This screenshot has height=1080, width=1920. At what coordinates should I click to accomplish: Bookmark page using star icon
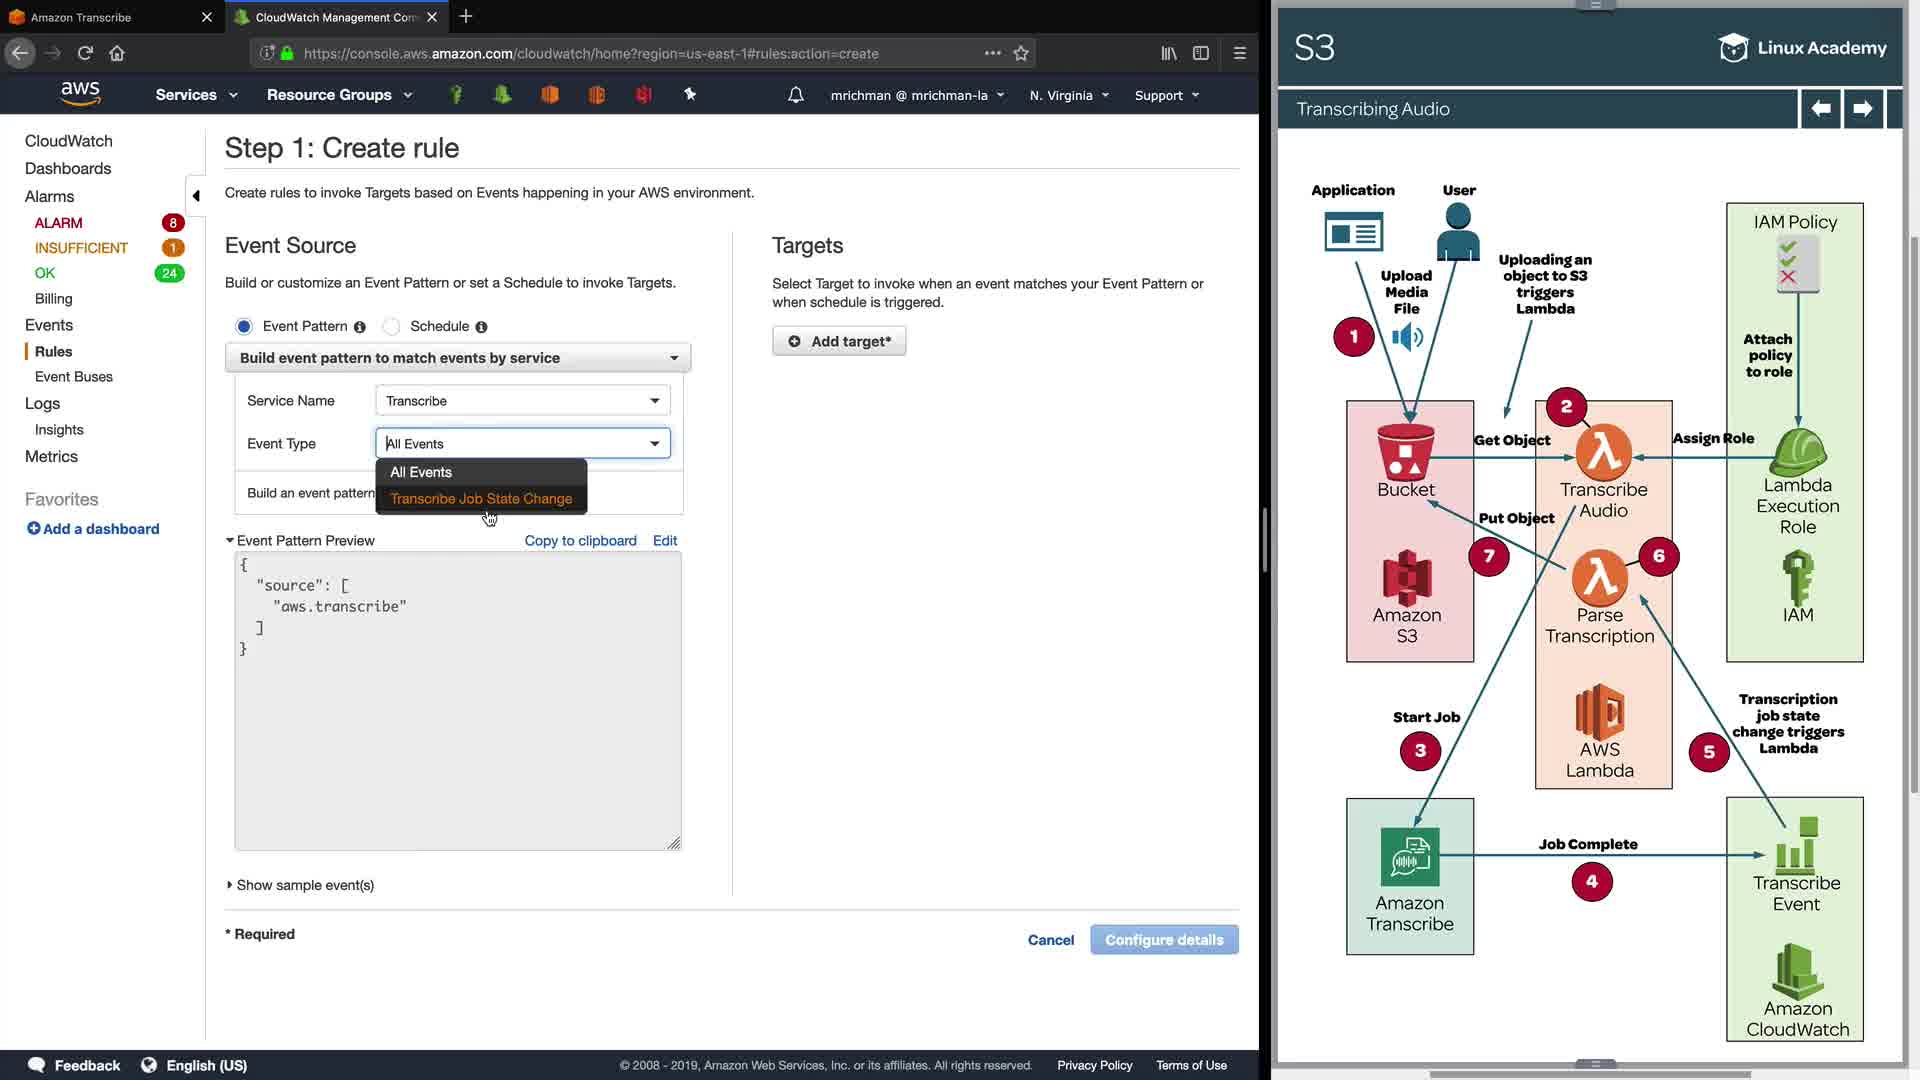click(1021, 54)
